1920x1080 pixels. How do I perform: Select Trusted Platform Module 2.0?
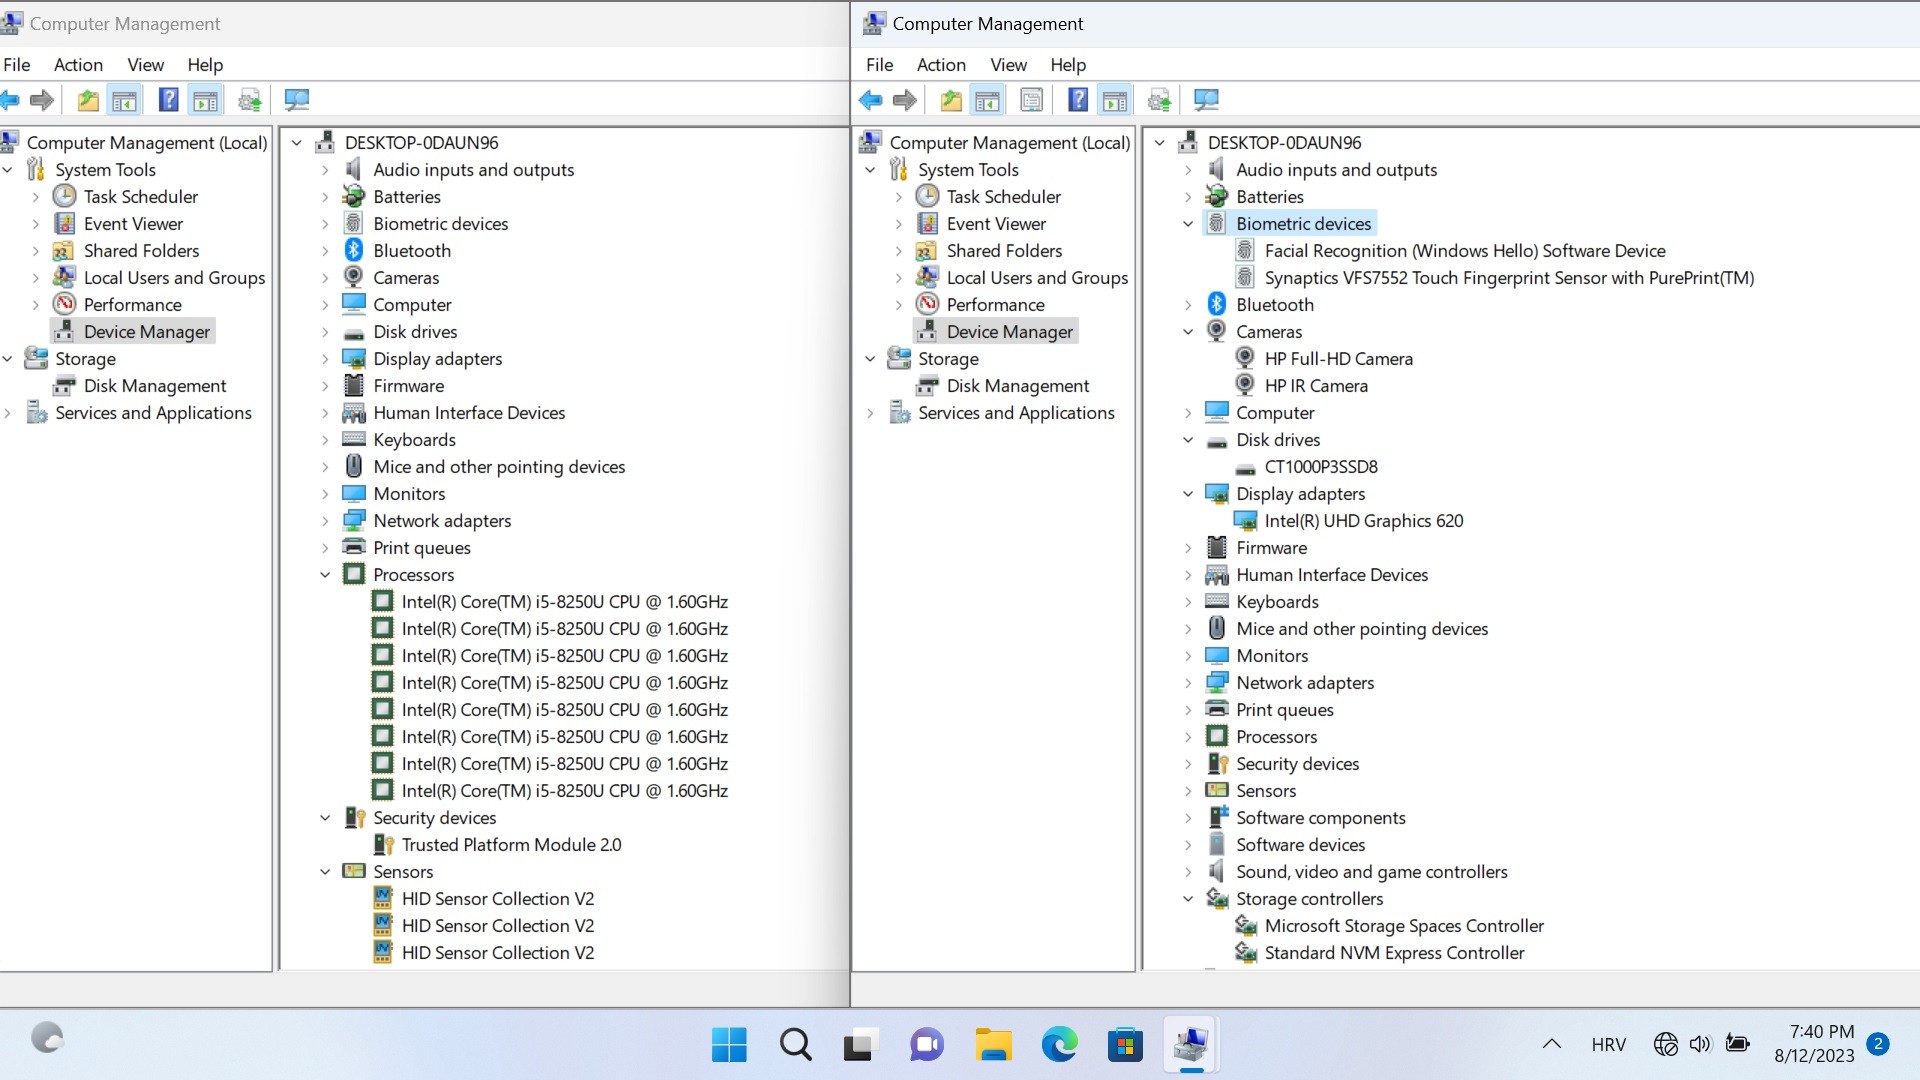[x=511, y=845]
